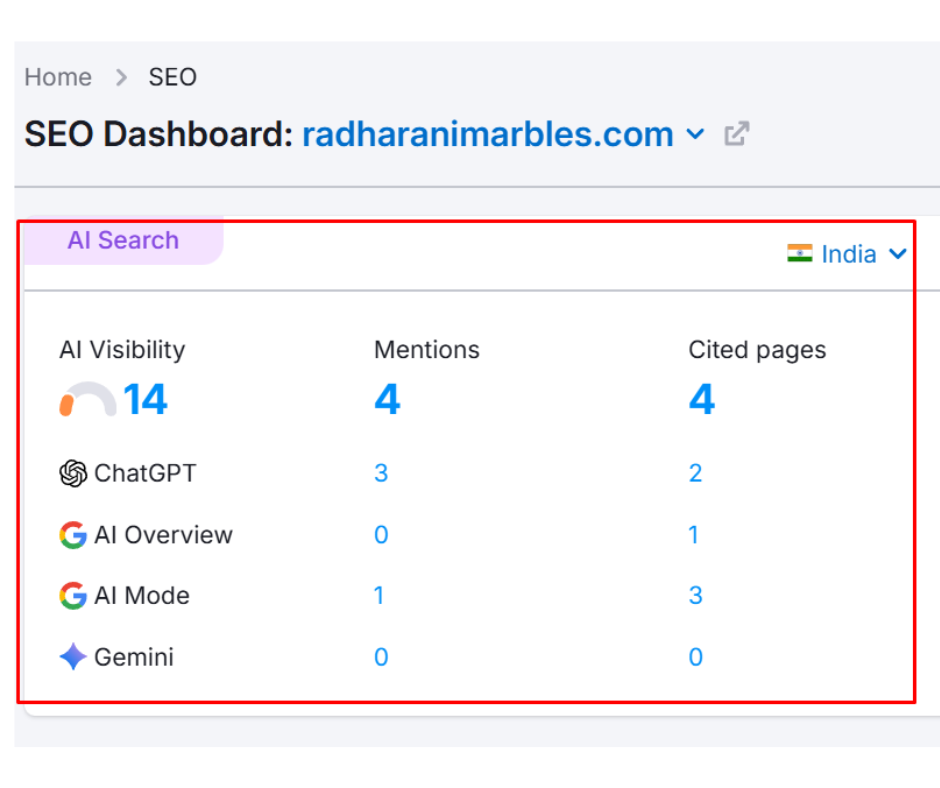940x788 pixels.
Task: Open the radharanimarbles.com domain link
Action: [x=487, y=133]
